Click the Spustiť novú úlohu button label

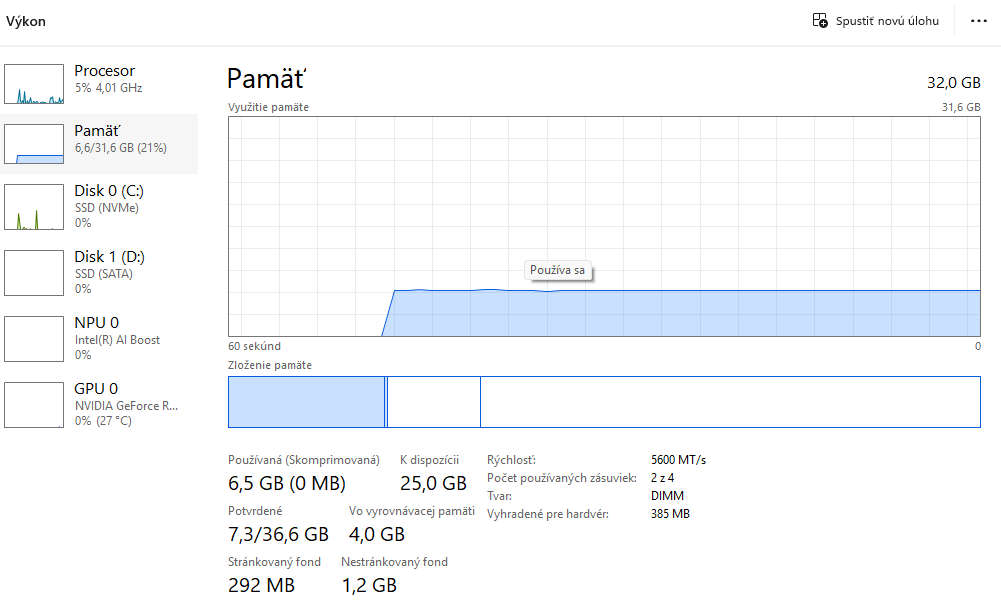tap(887, 21)
